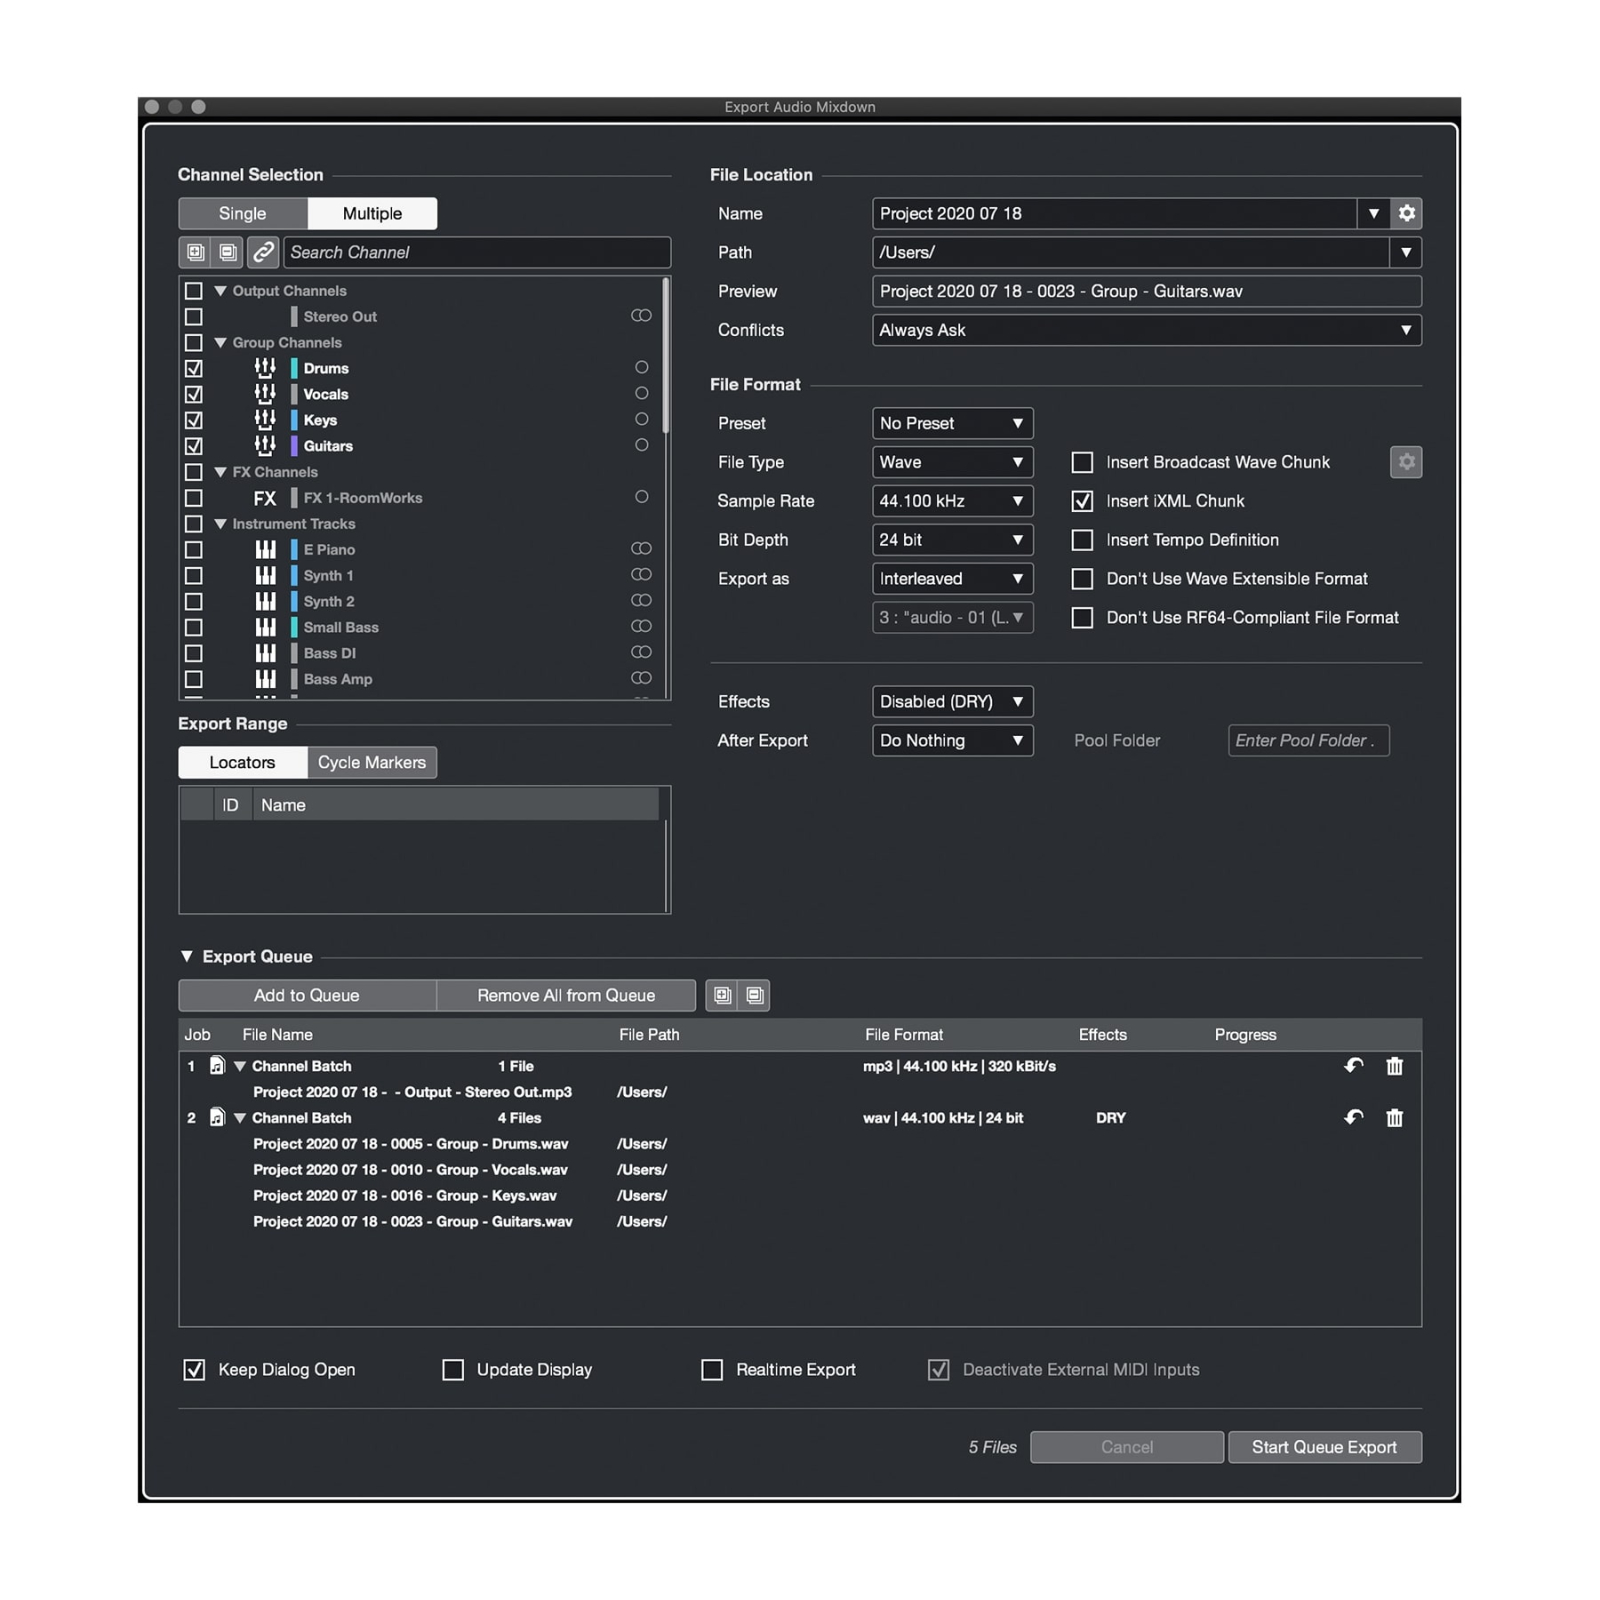The height and width of the screenshot is (1600, 1600).
Task: Switch to the Cycle Markers tab
Action: (371, 762)
